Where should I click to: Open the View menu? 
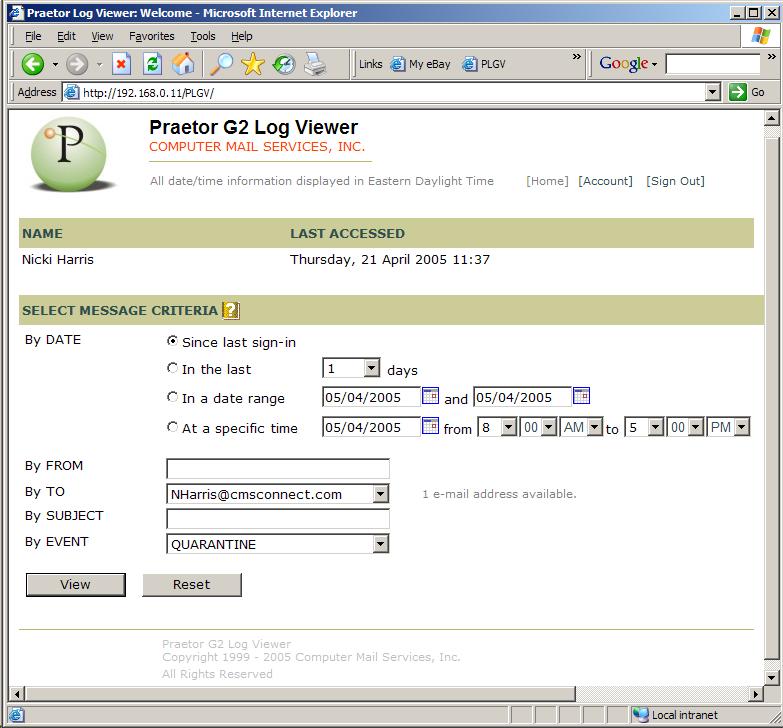point(102,36)
